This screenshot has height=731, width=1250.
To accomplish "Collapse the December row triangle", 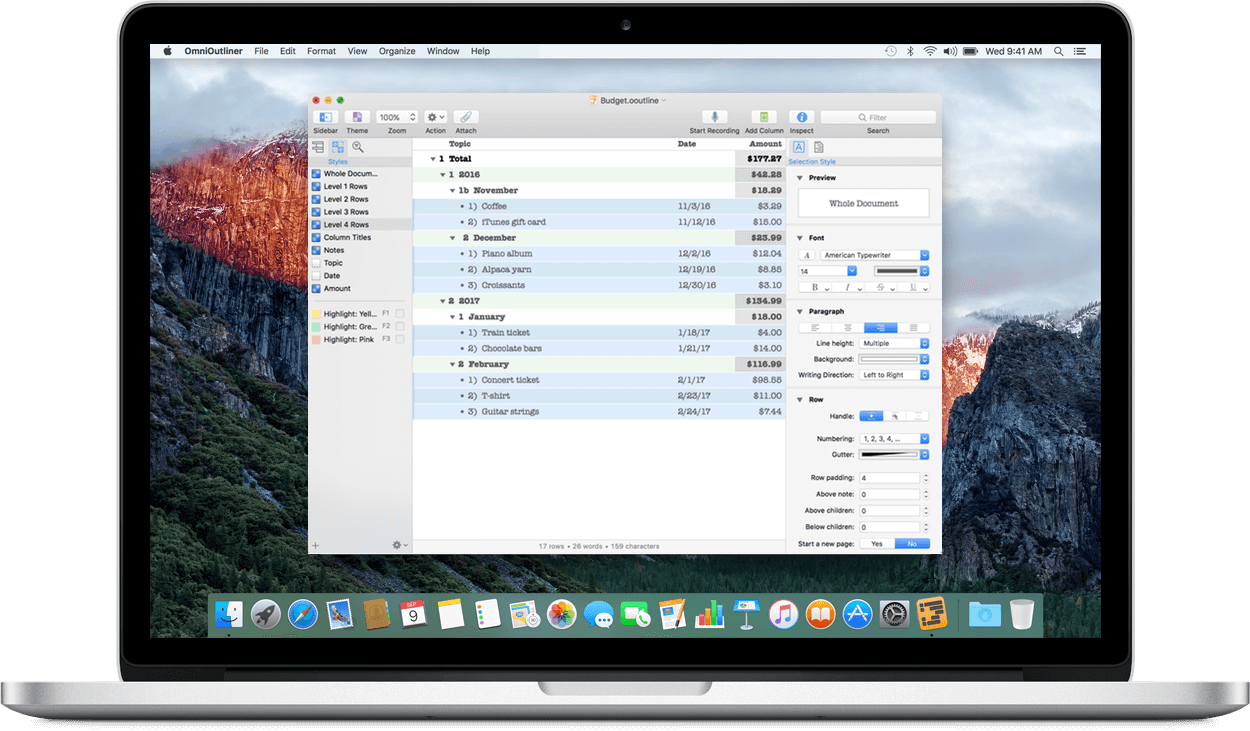I will [453, 238].
